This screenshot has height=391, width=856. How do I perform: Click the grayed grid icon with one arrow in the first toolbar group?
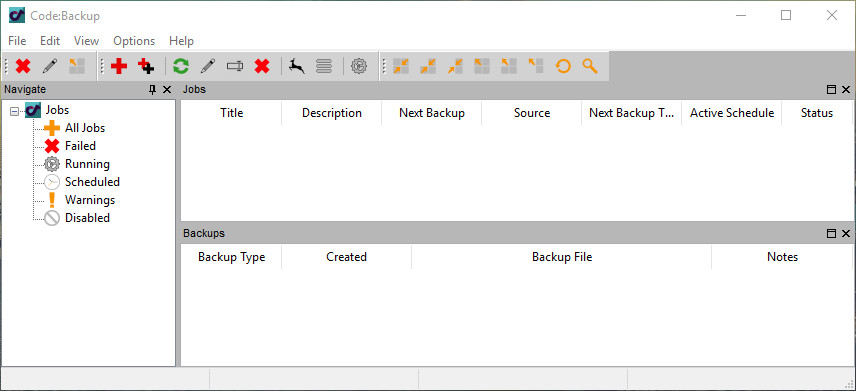(x=76, y=67)
